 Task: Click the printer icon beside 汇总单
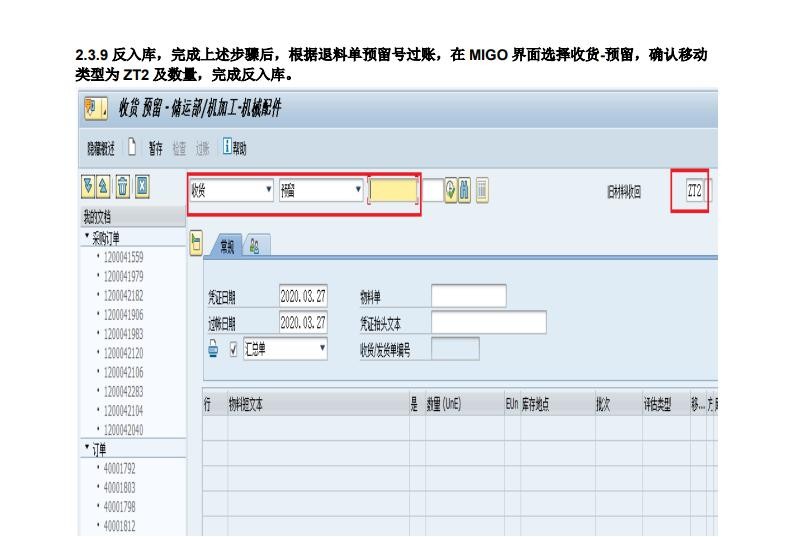click(213, 349)
